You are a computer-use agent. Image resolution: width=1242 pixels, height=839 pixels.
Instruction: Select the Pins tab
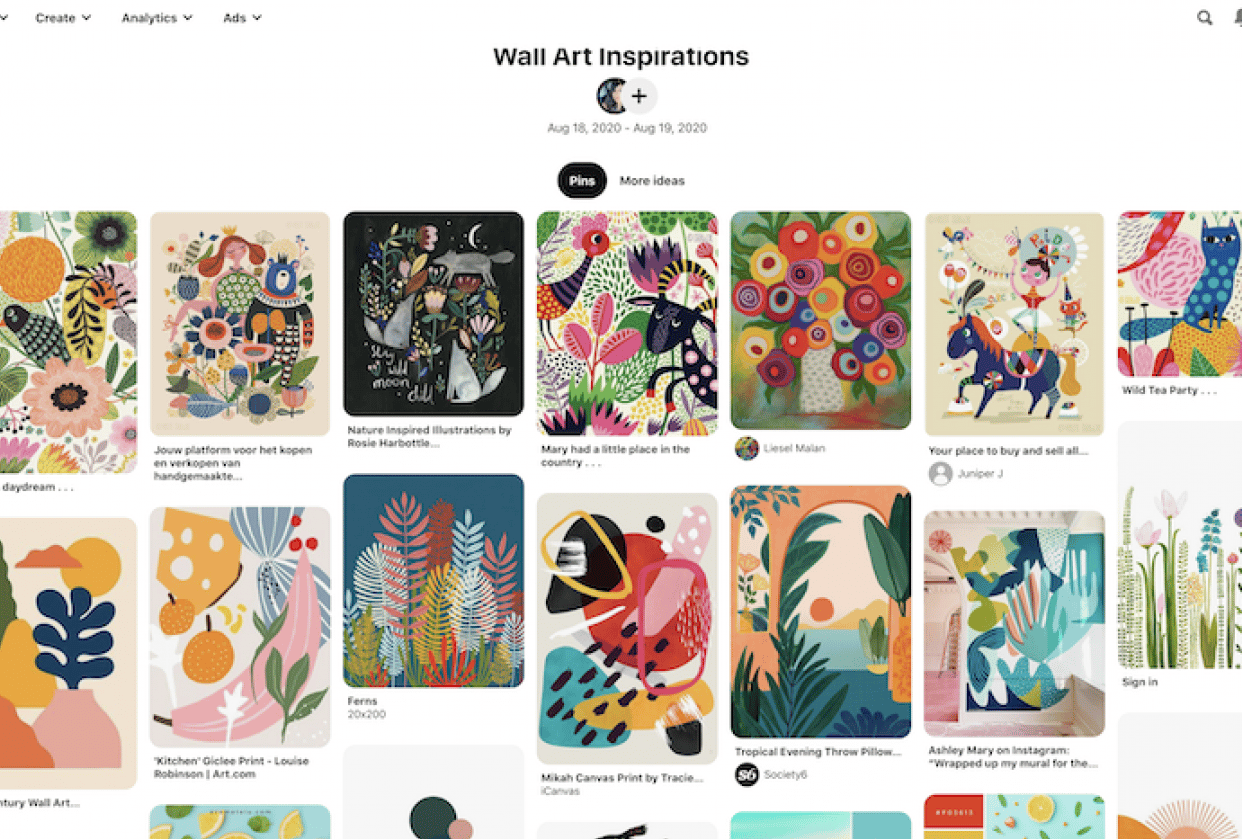(582, 181)
